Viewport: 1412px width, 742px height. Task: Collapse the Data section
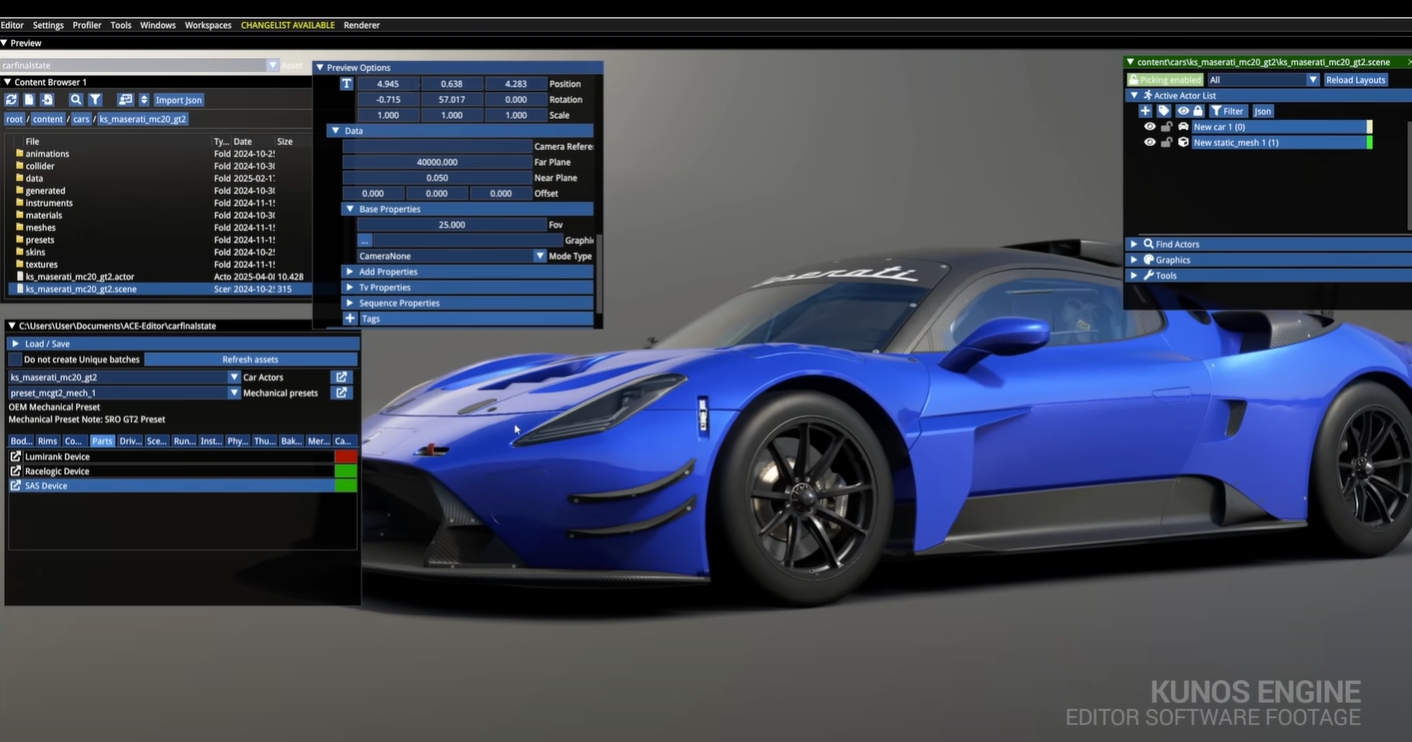point(461,131)
